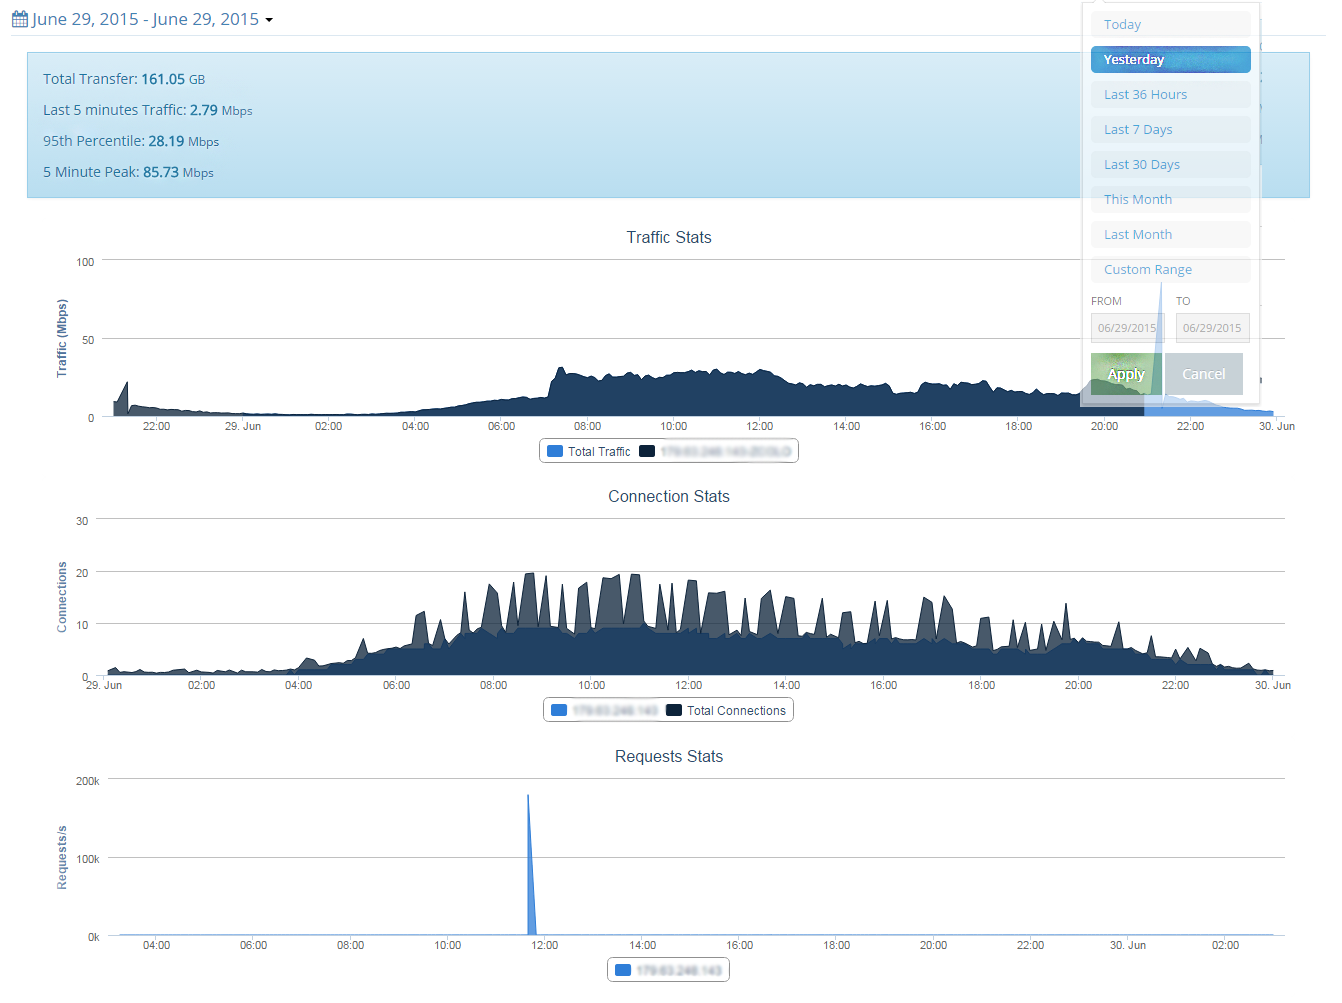Toggle the Requests Stats legend series
This screenshot has height=1003, width=1342.
point(668,970)
